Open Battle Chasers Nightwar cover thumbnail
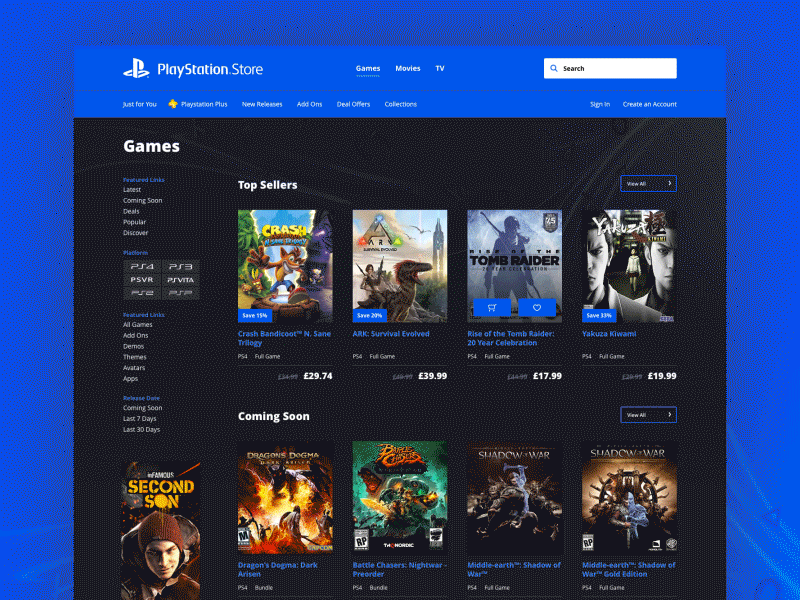Screen dimensions: 800x600 pyautogui.click(x=400, y=497)
